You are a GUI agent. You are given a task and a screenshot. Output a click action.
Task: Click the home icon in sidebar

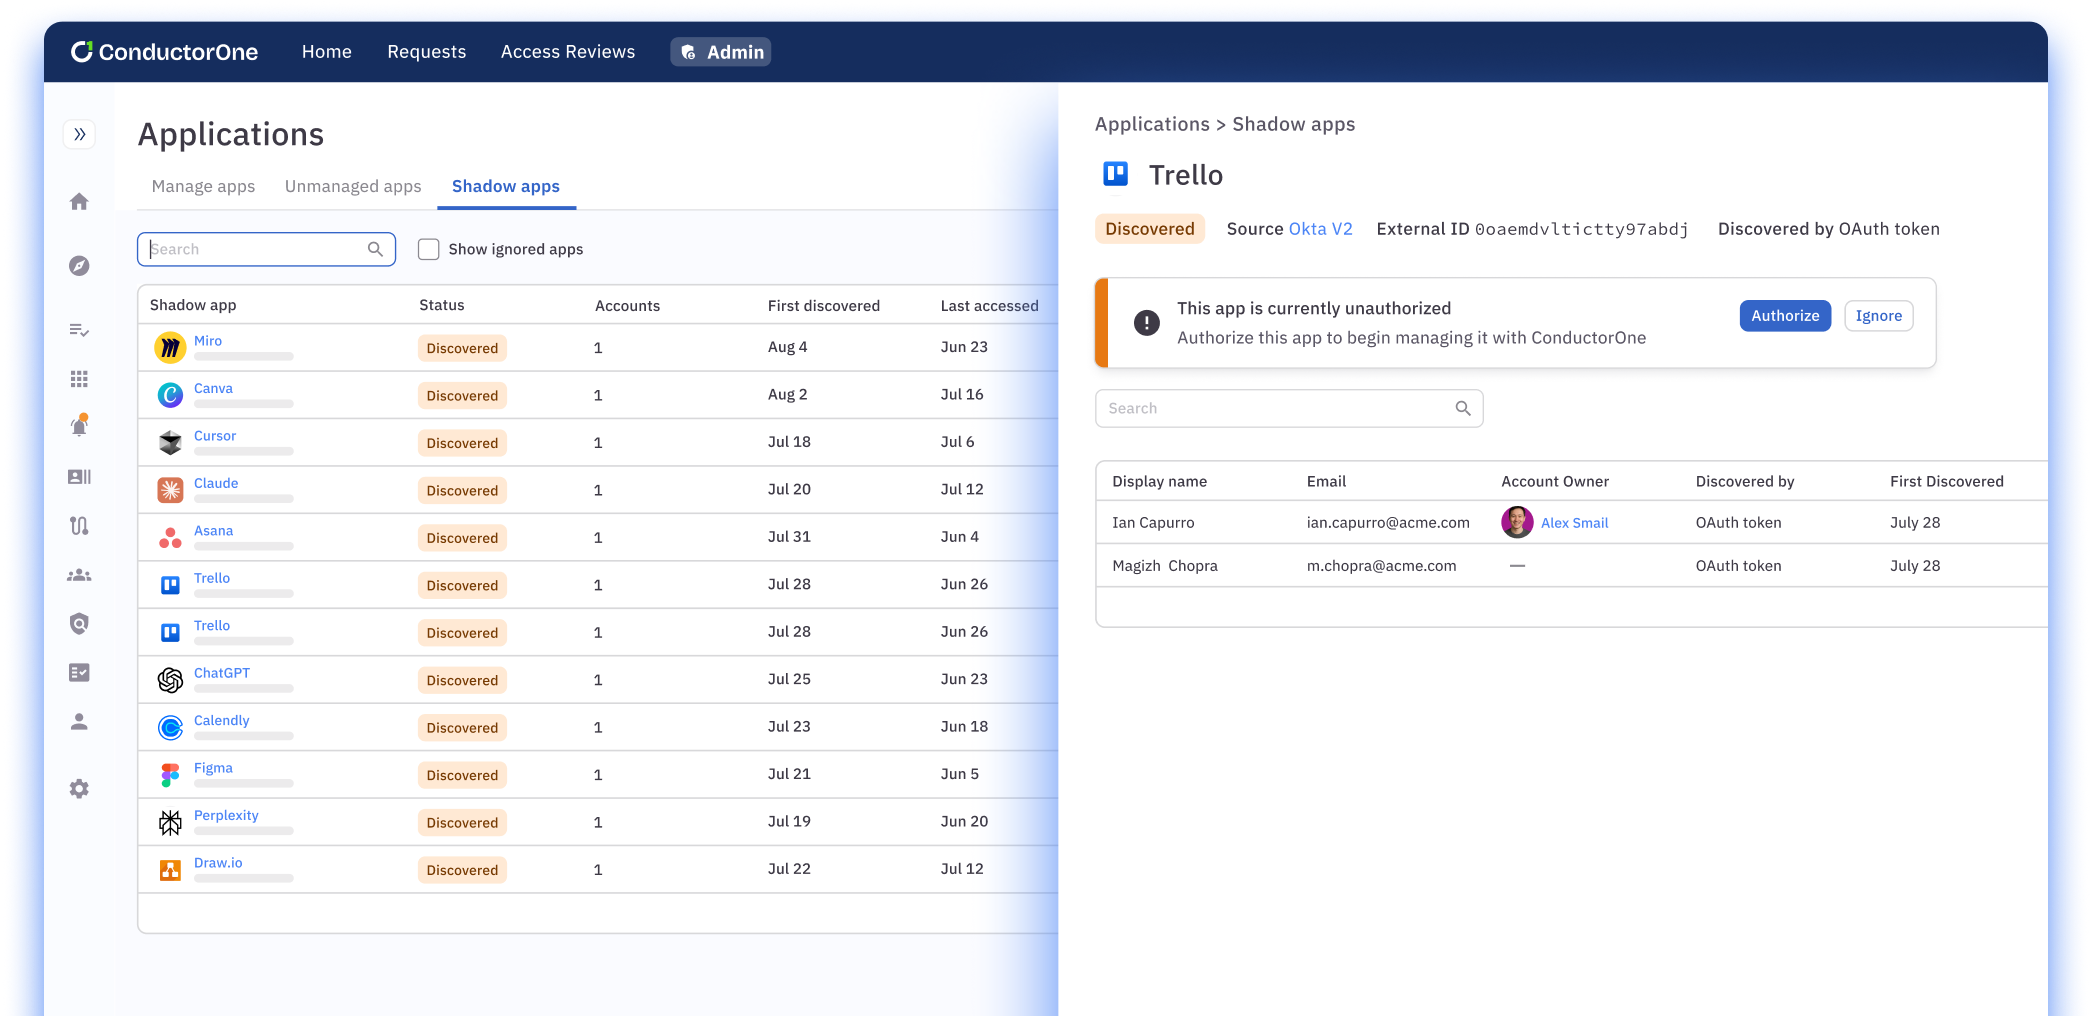(80, 202)
